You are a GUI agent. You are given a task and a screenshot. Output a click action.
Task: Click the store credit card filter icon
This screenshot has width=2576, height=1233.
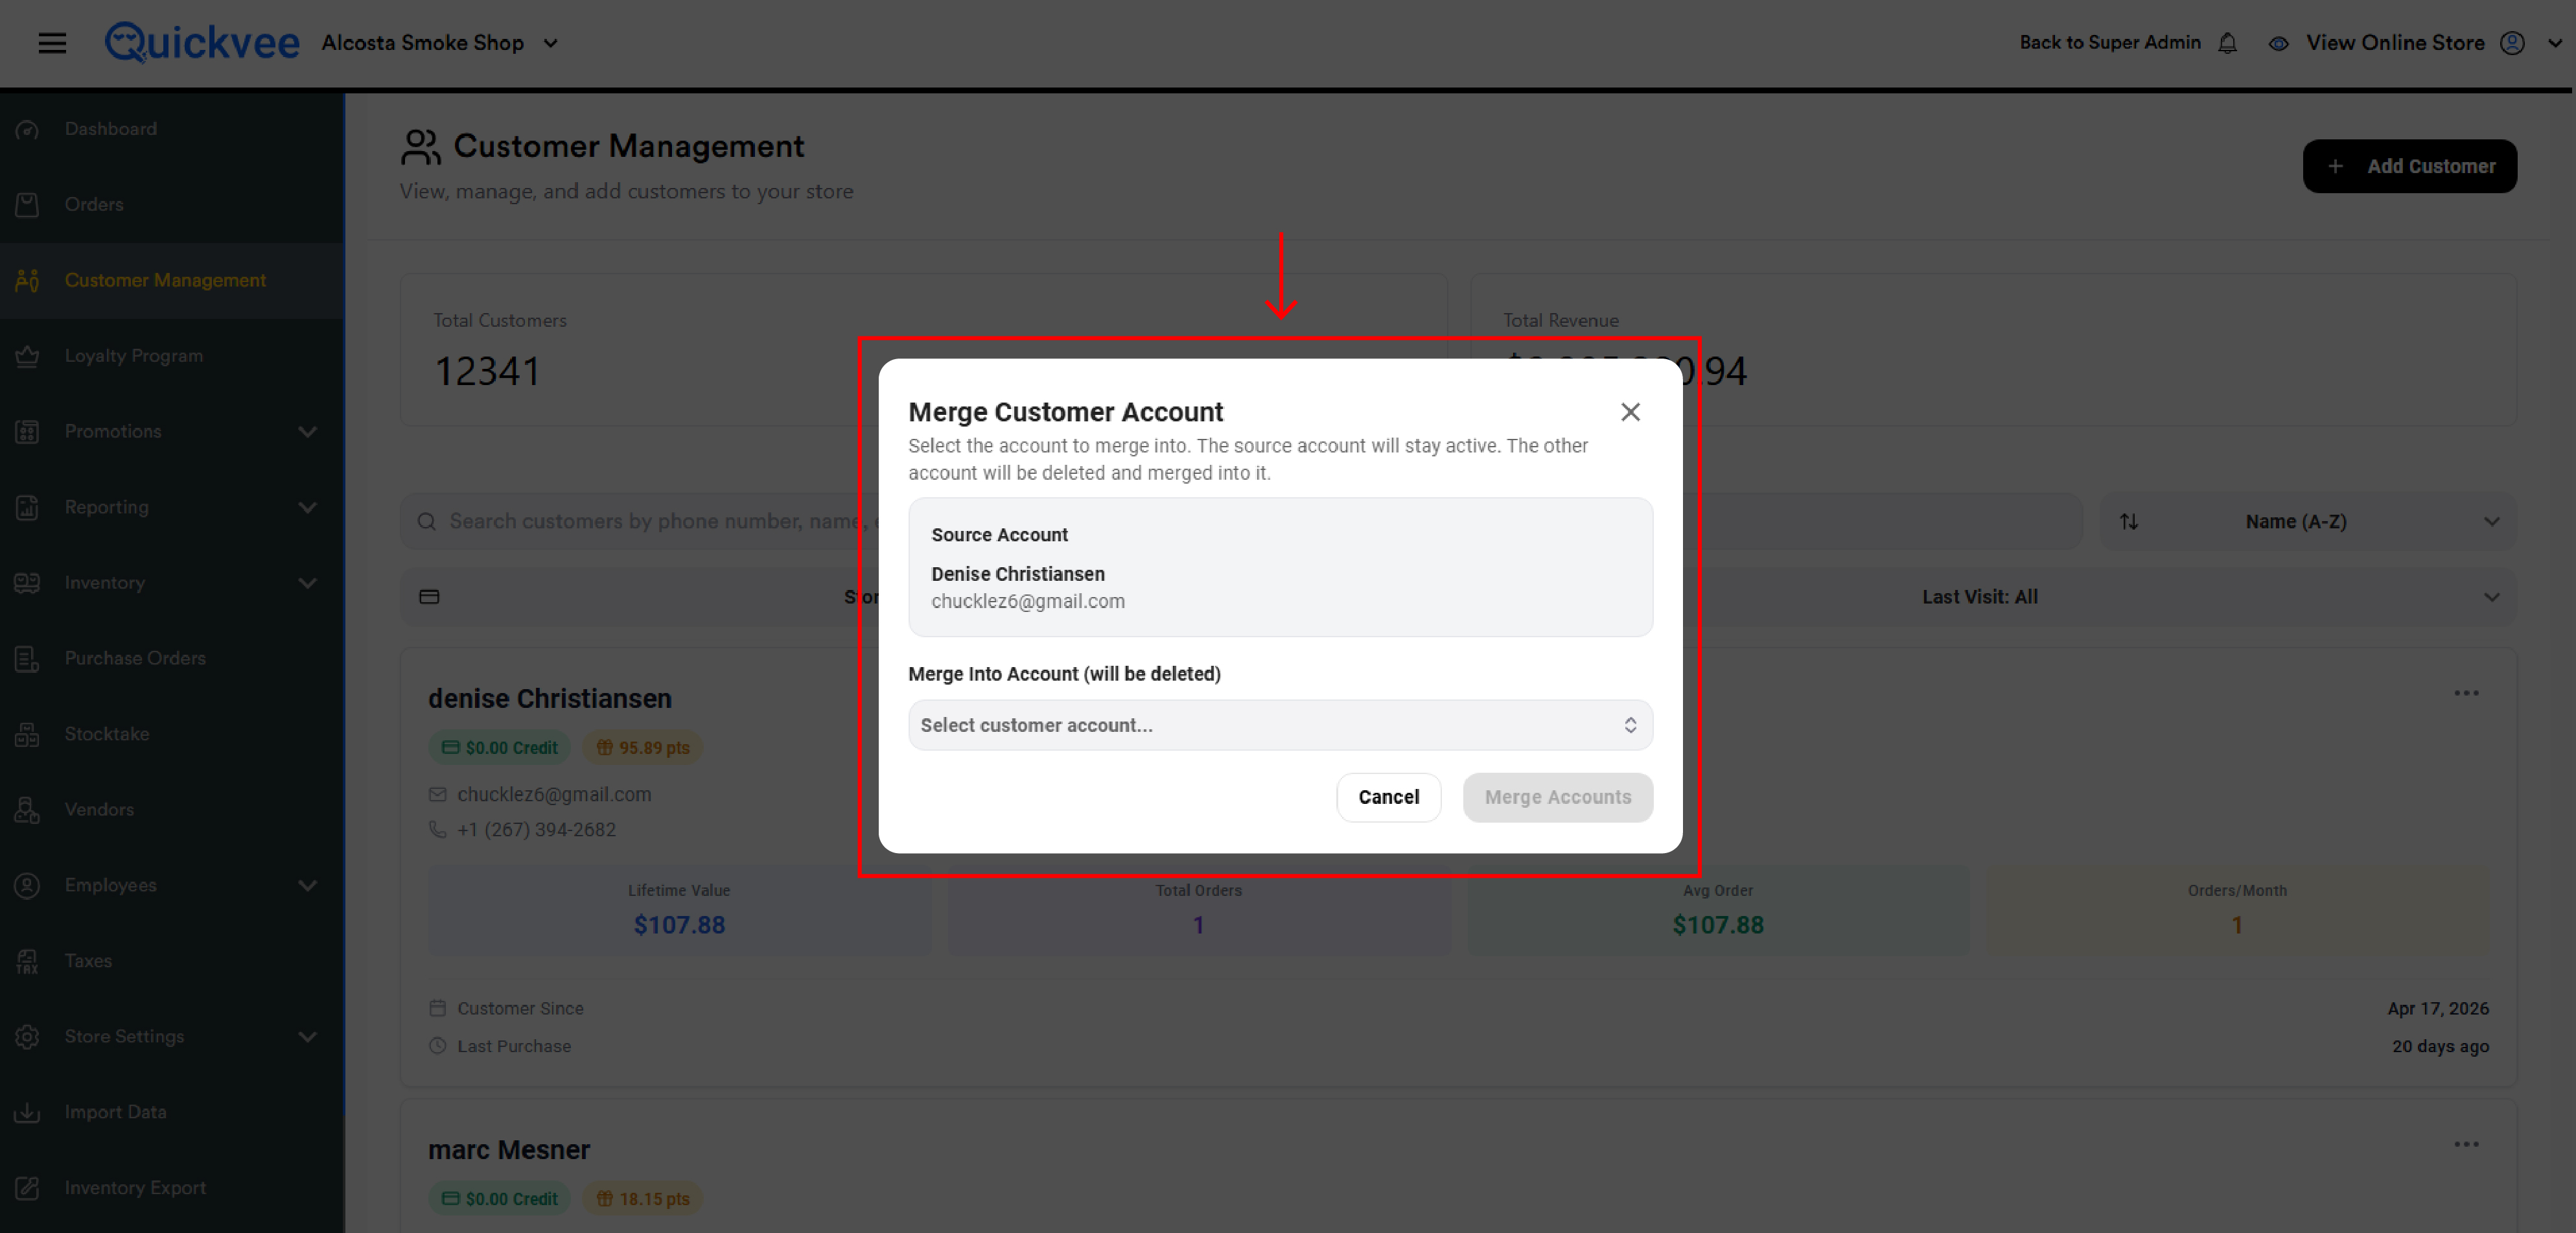tap(429, 597)
